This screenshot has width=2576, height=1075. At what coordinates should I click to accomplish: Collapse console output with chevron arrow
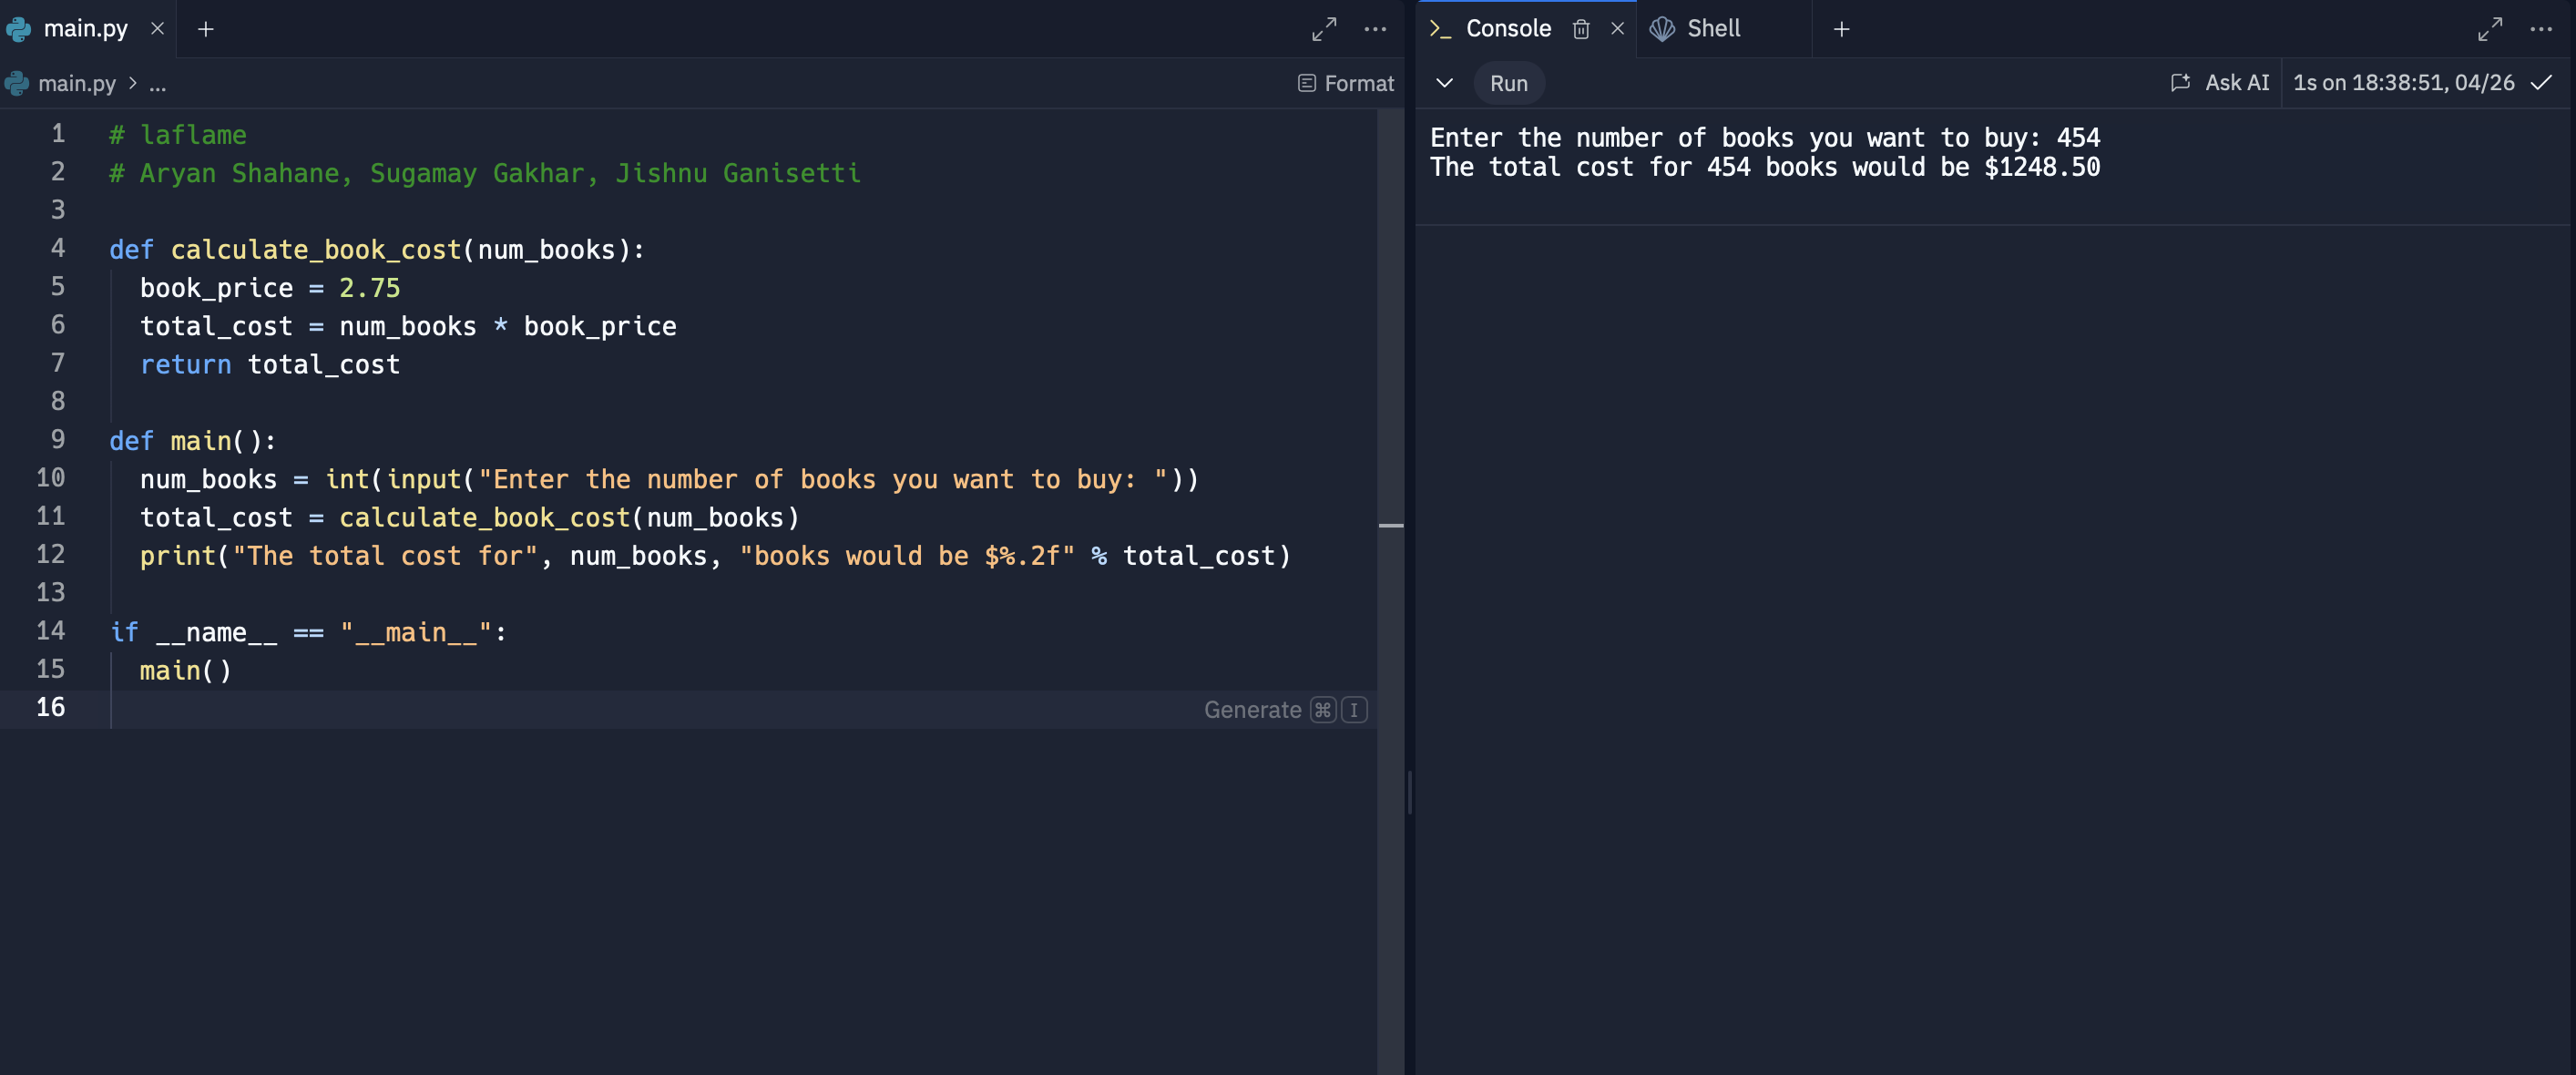[1444, 83]
